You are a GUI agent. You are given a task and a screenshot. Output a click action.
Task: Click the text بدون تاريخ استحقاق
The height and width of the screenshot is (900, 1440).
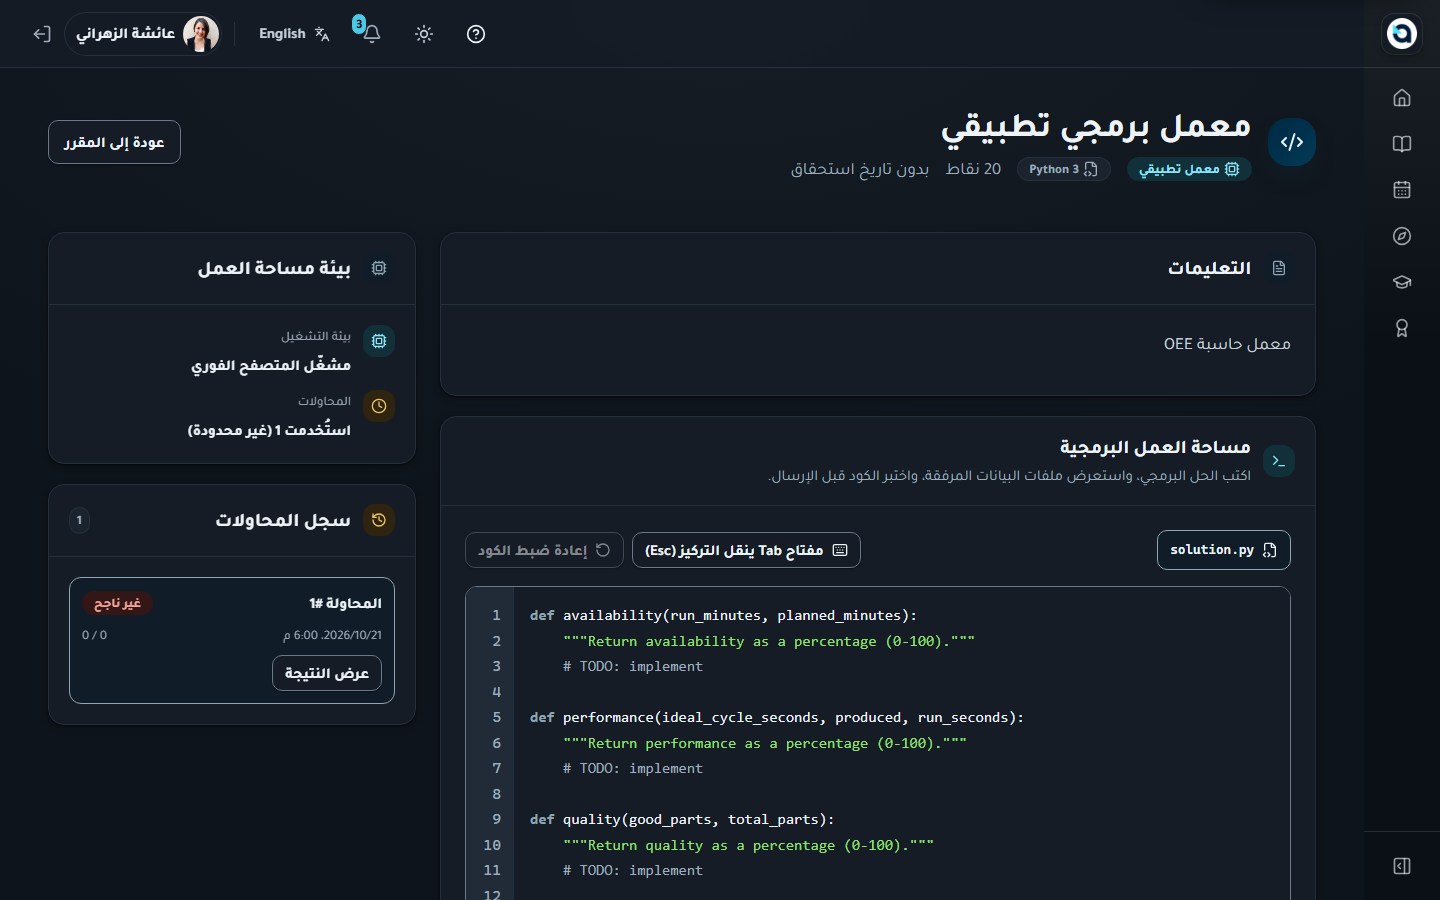pyautogui.click(x=860, y=169)
